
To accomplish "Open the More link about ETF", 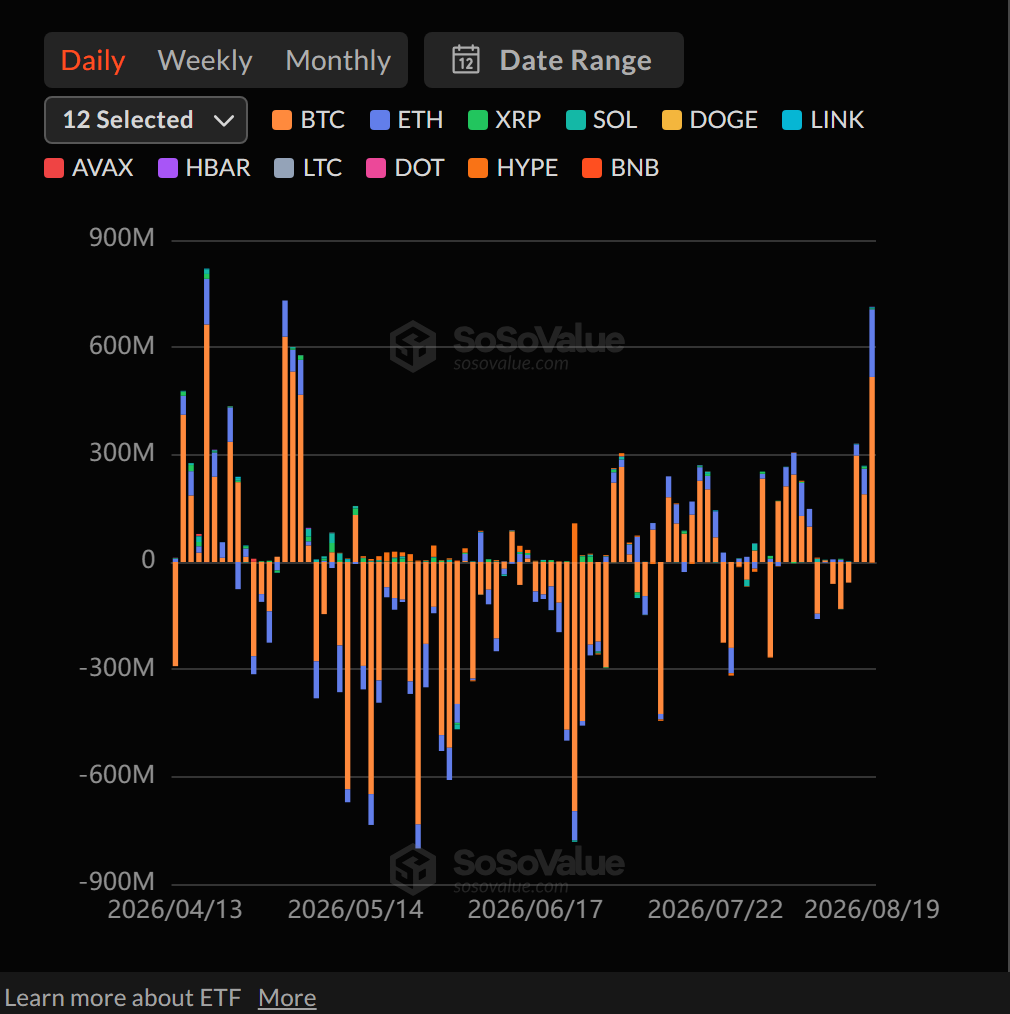I will click(287, 998).
